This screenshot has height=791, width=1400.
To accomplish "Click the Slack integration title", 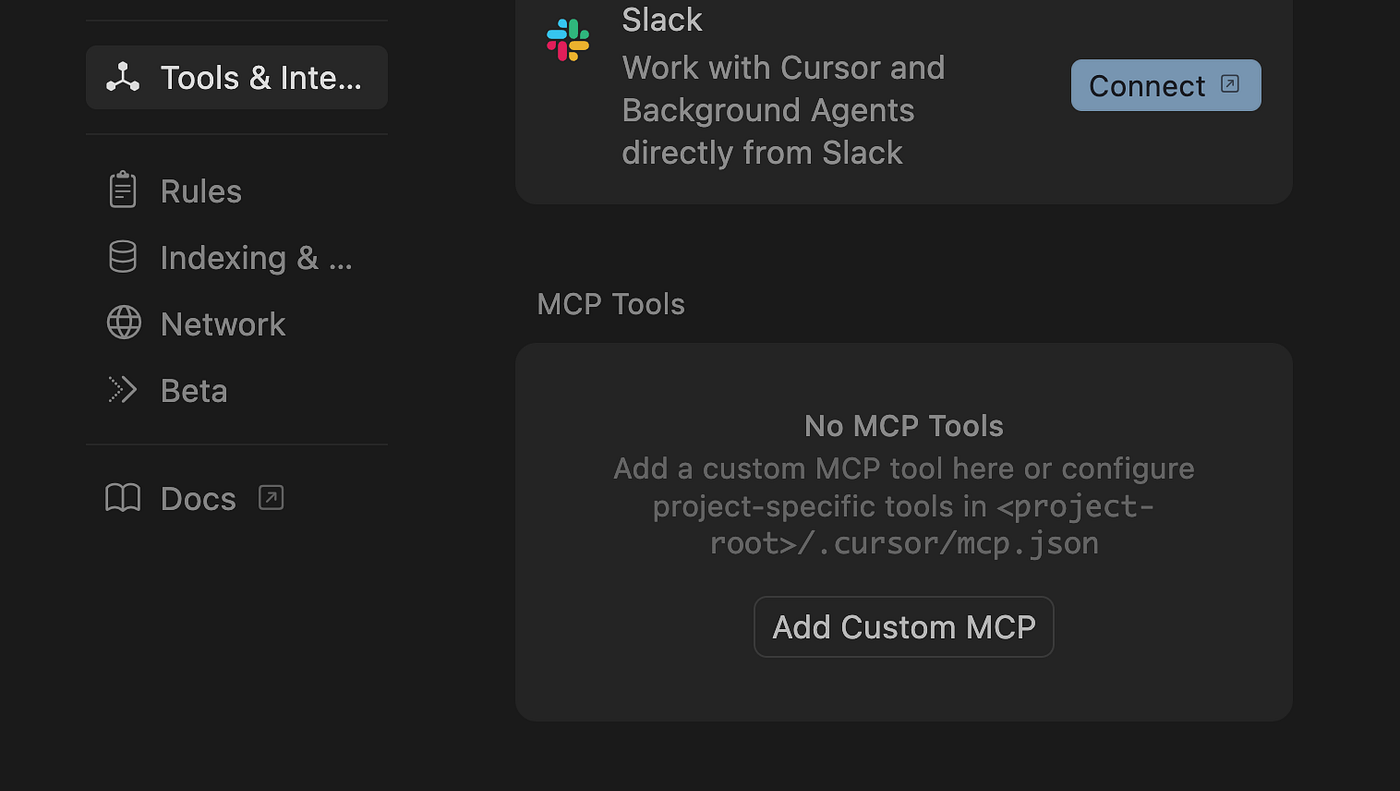I will point(662,19).
